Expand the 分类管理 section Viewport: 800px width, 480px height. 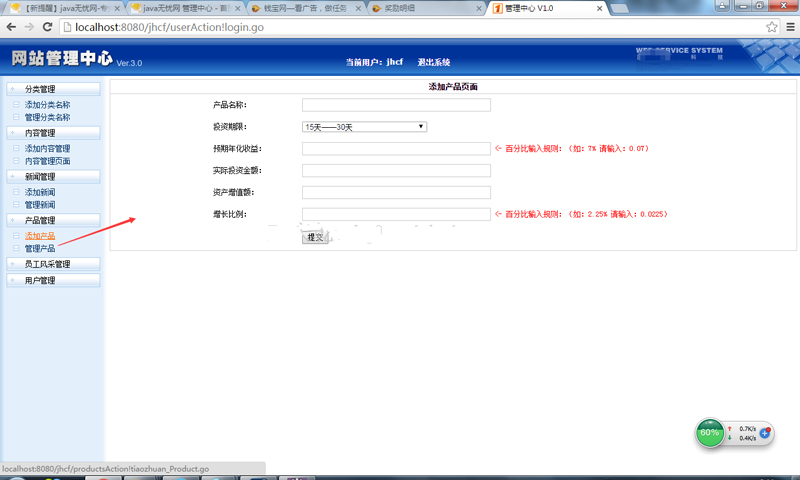pos(53,89)
